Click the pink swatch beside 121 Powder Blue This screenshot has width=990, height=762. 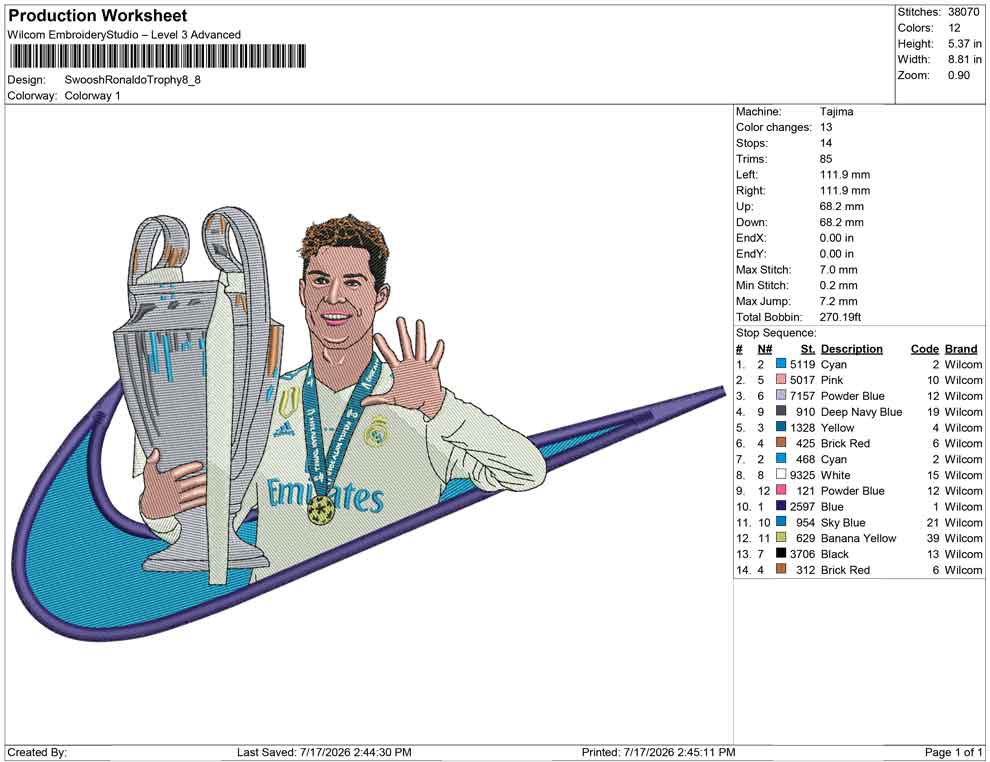tap(781, 490)
